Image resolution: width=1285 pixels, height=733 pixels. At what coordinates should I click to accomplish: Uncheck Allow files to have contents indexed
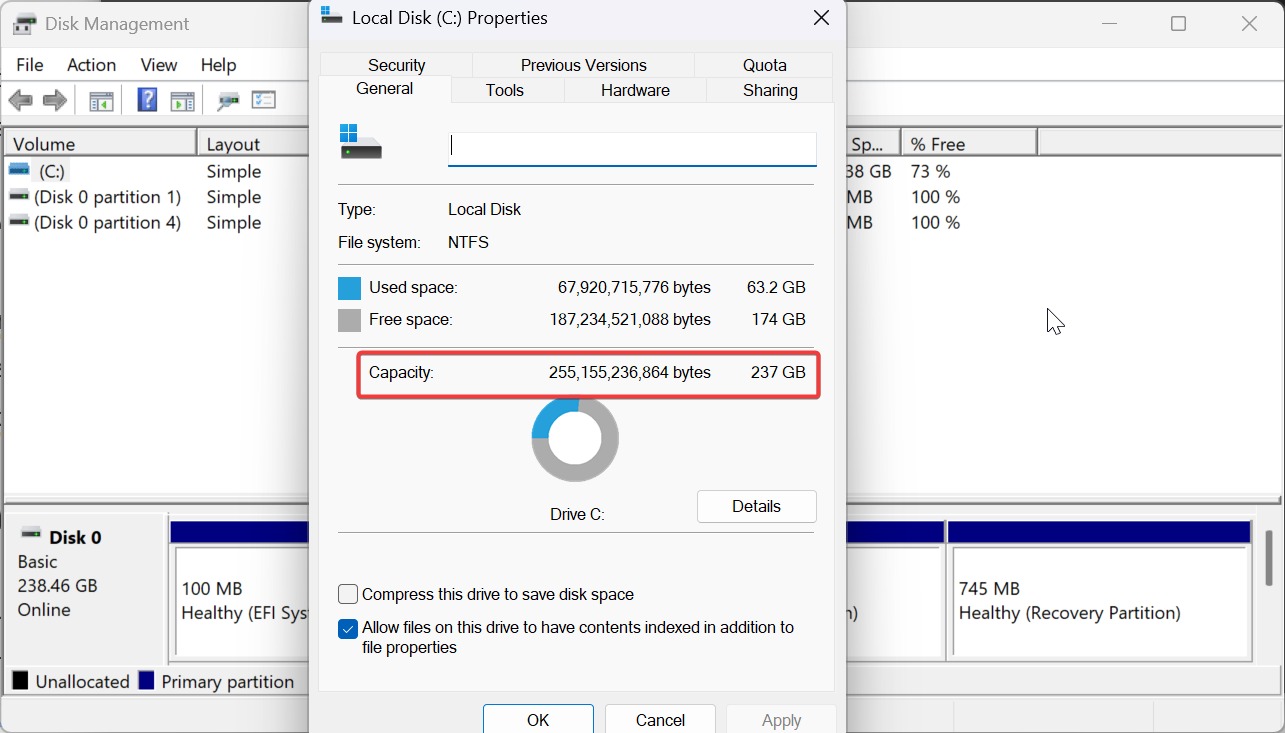[x=348, y=629]
